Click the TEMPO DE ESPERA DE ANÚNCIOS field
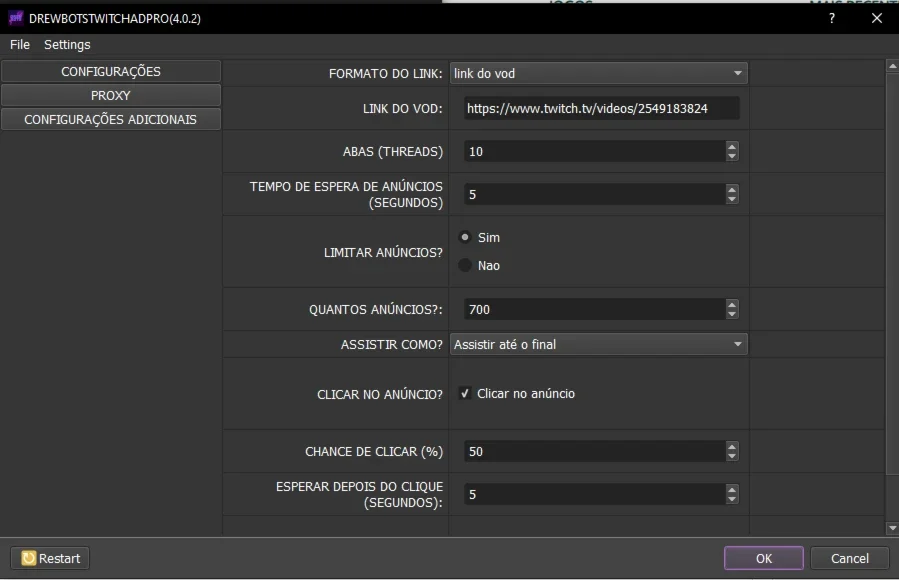This screenshot has width=899, height=580. tap(595, 194)
